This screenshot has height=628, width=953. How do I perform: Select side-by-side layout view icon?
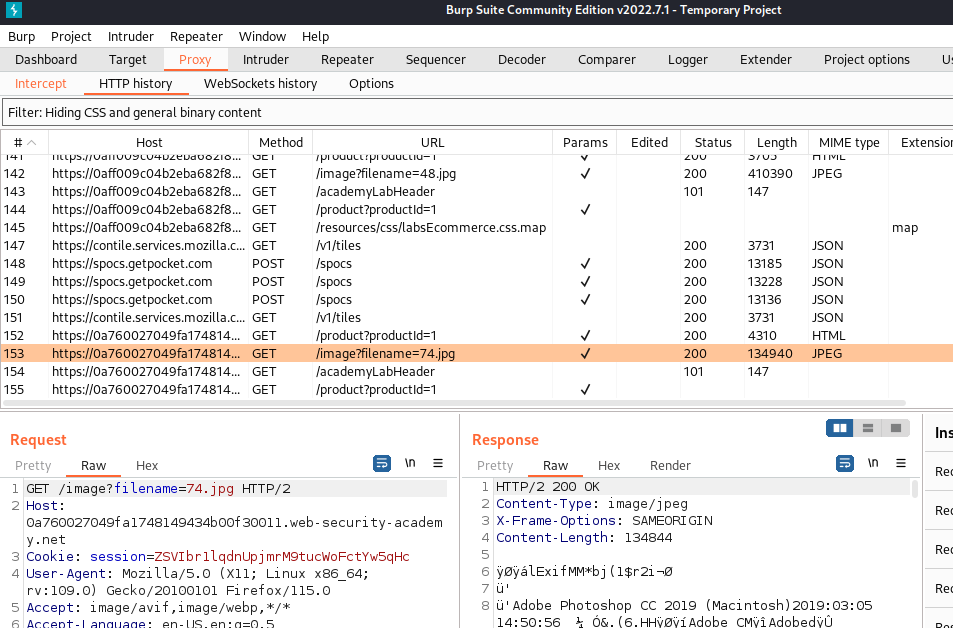[840, 428]
